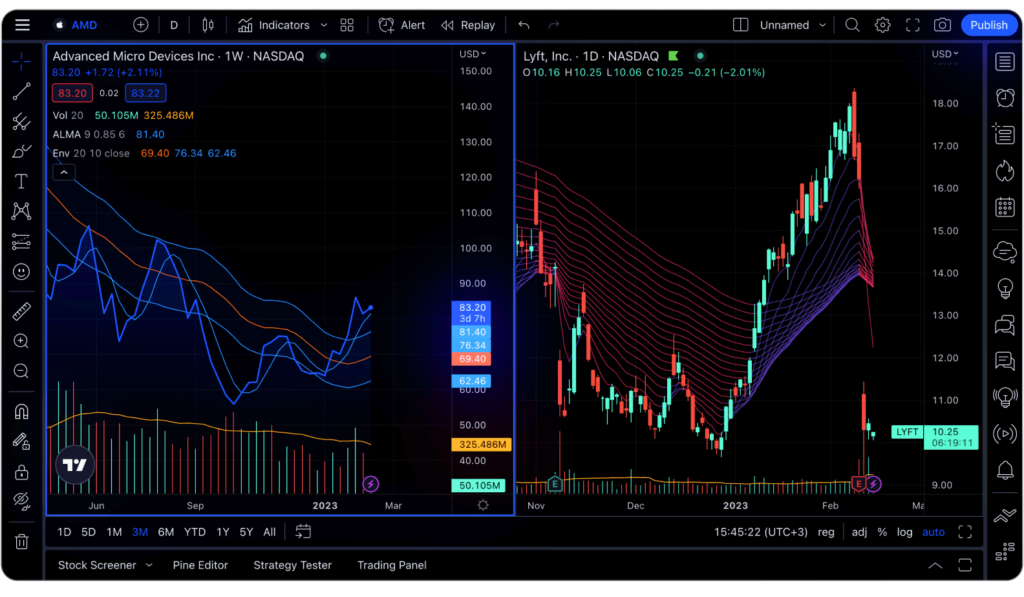1024x597 pixels.
Task: Open the hamburger main menu
Action: coord(22,25)
